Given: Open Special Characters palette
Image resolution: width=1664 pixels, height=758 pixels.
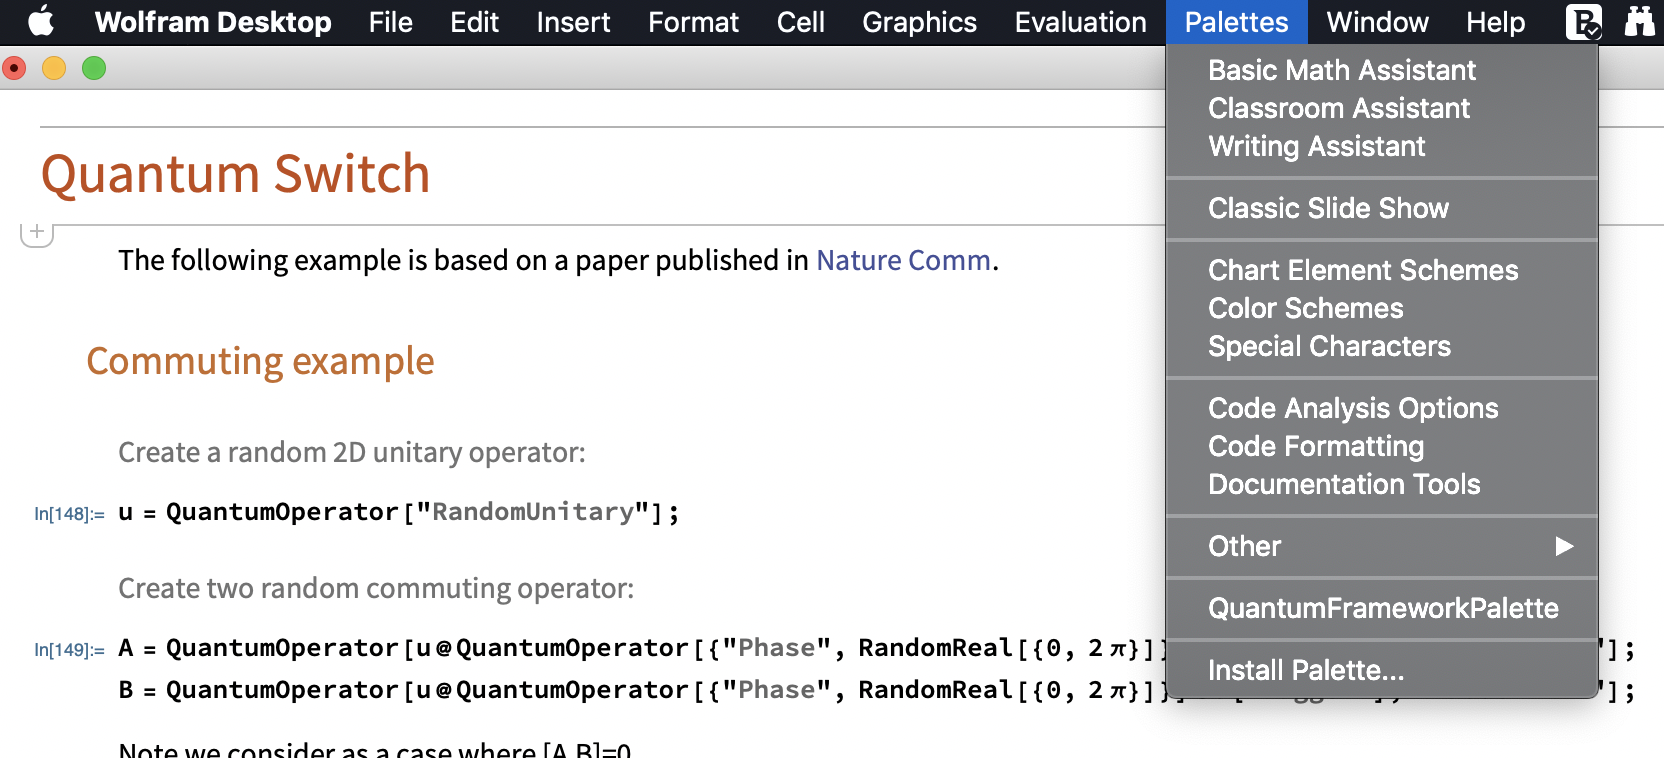Looking at the screenshot, I should [x=1382, y=346].
